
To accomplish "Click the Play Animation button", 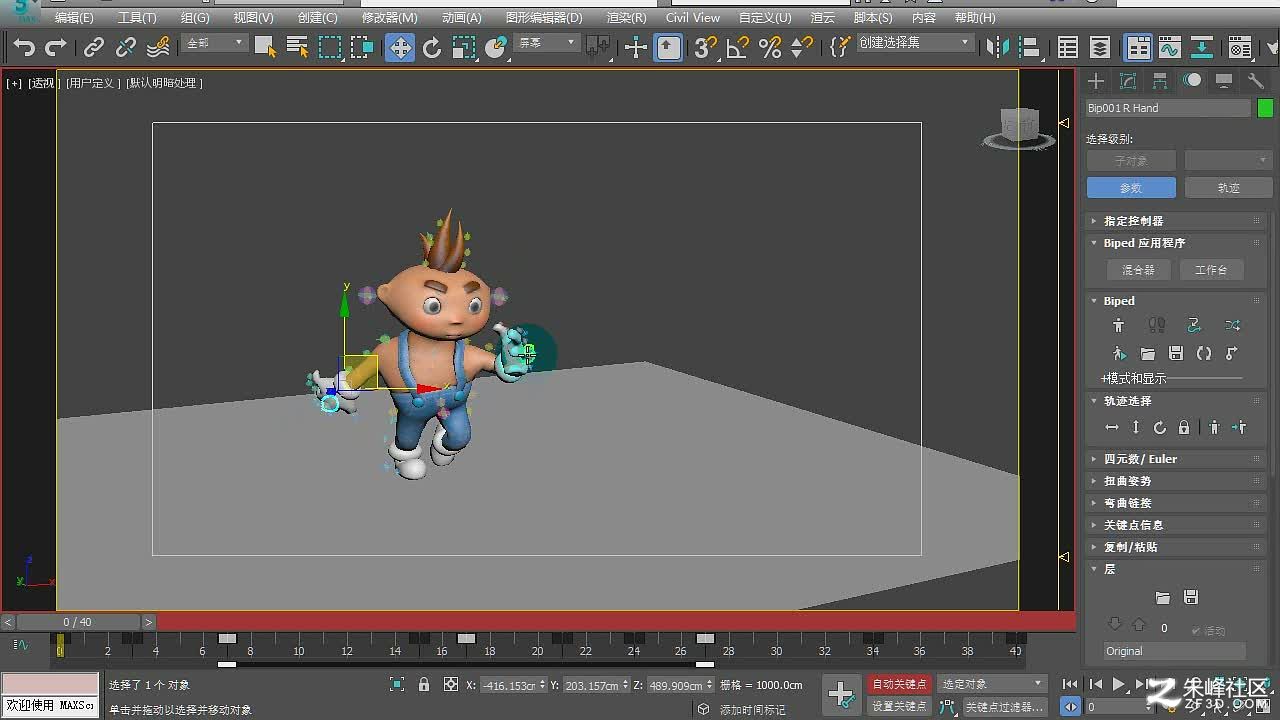I will (x=1119, y=684).
